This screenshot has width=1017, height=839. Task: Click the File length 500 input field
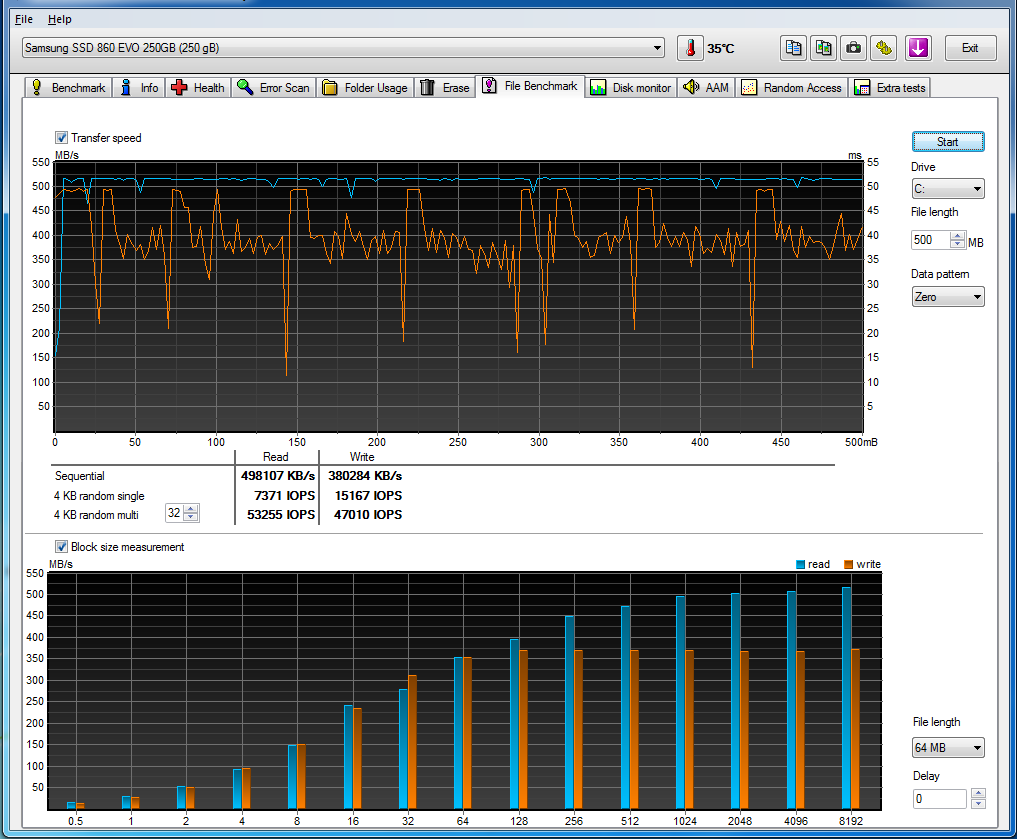tap(931, 240)
